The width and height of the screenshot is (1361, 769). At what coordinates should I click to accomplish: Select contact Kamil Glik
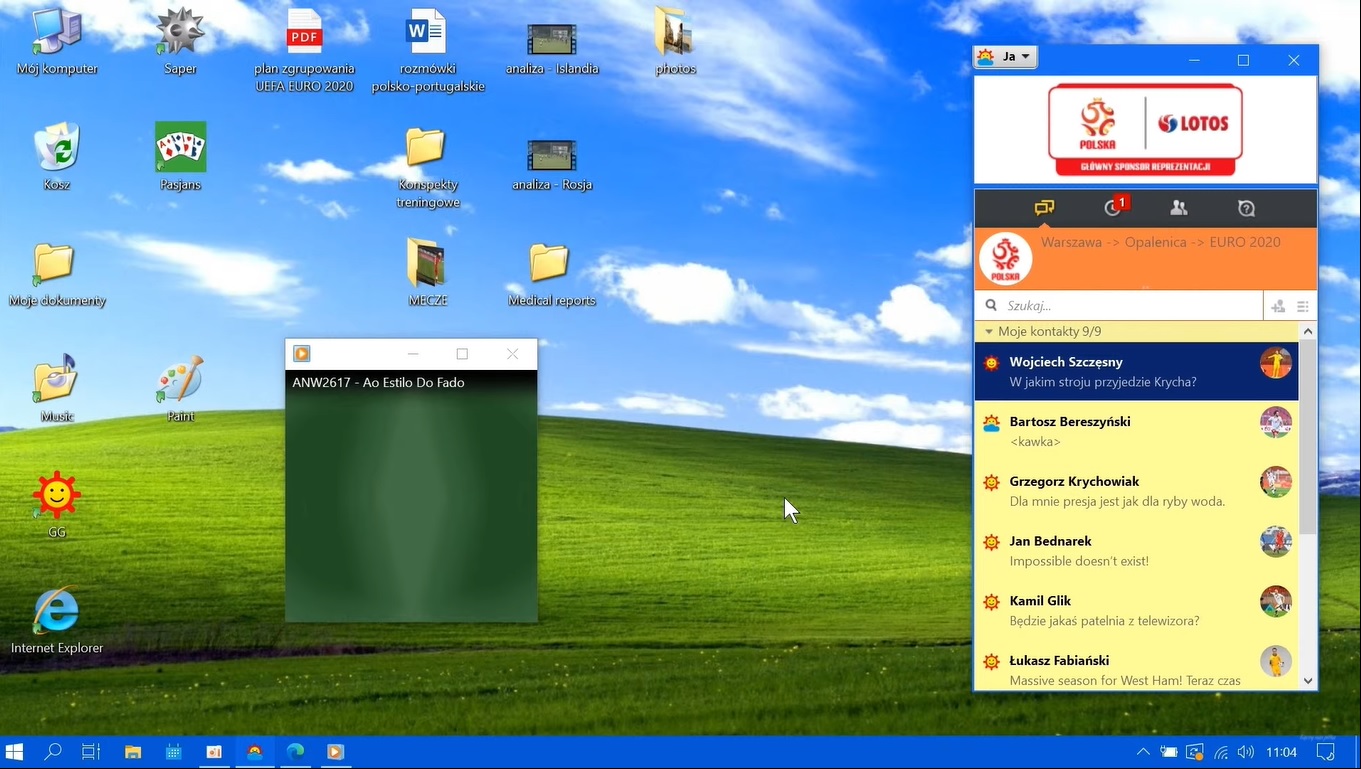[x=1136, y=610]
